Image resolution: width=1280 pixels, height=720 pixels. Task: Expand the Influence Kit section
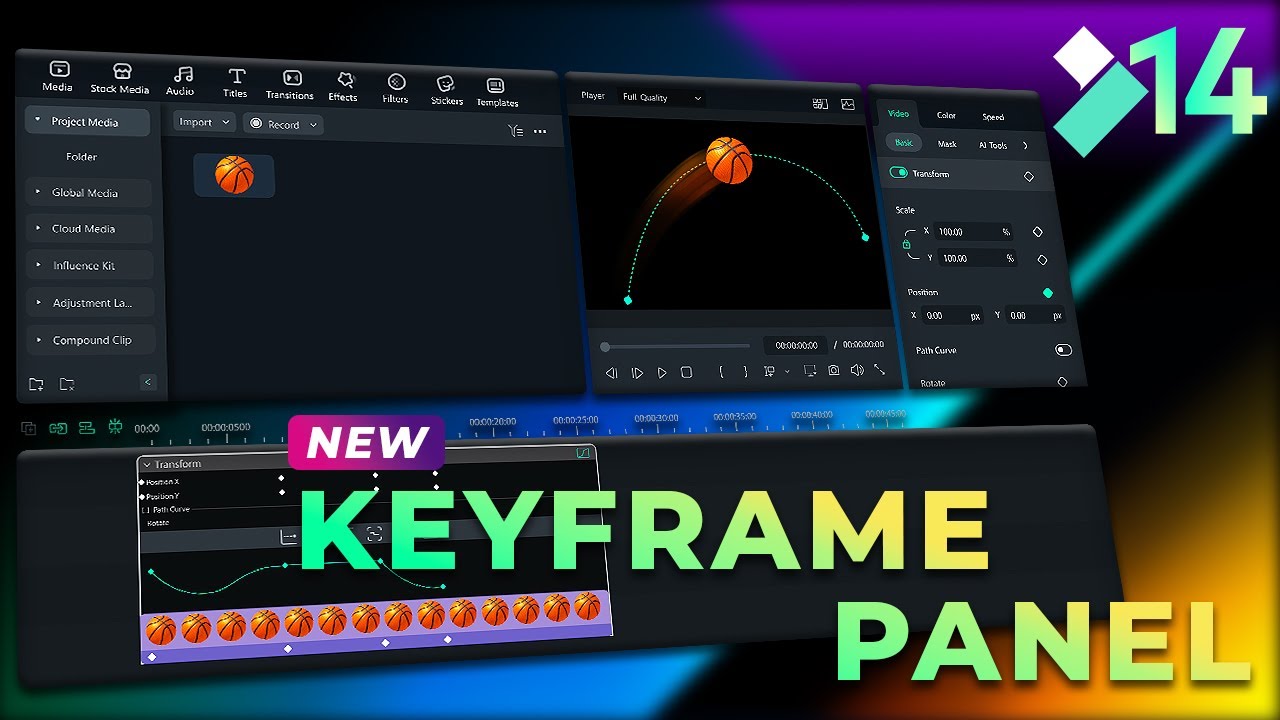[x=40, y=265]
